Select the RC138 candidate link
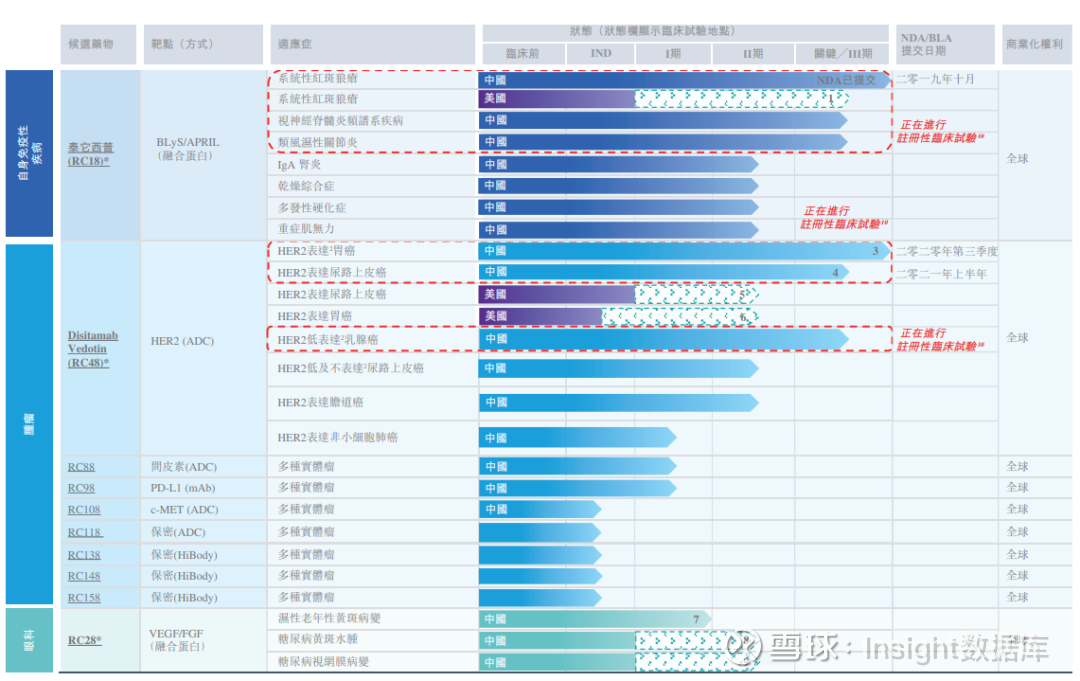 pos(83,555)
